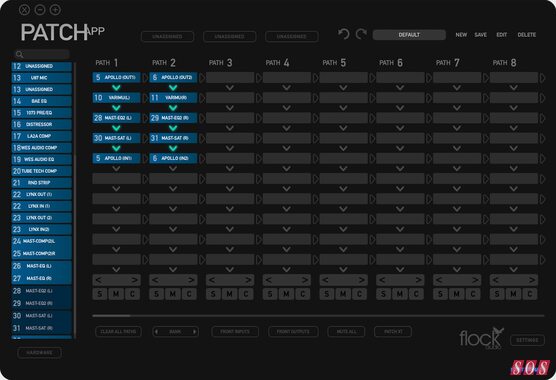Click grey chevron below 6 APOLLO (IN2)
The height and width of the screenshot is (380, 556).
[173, 169]
